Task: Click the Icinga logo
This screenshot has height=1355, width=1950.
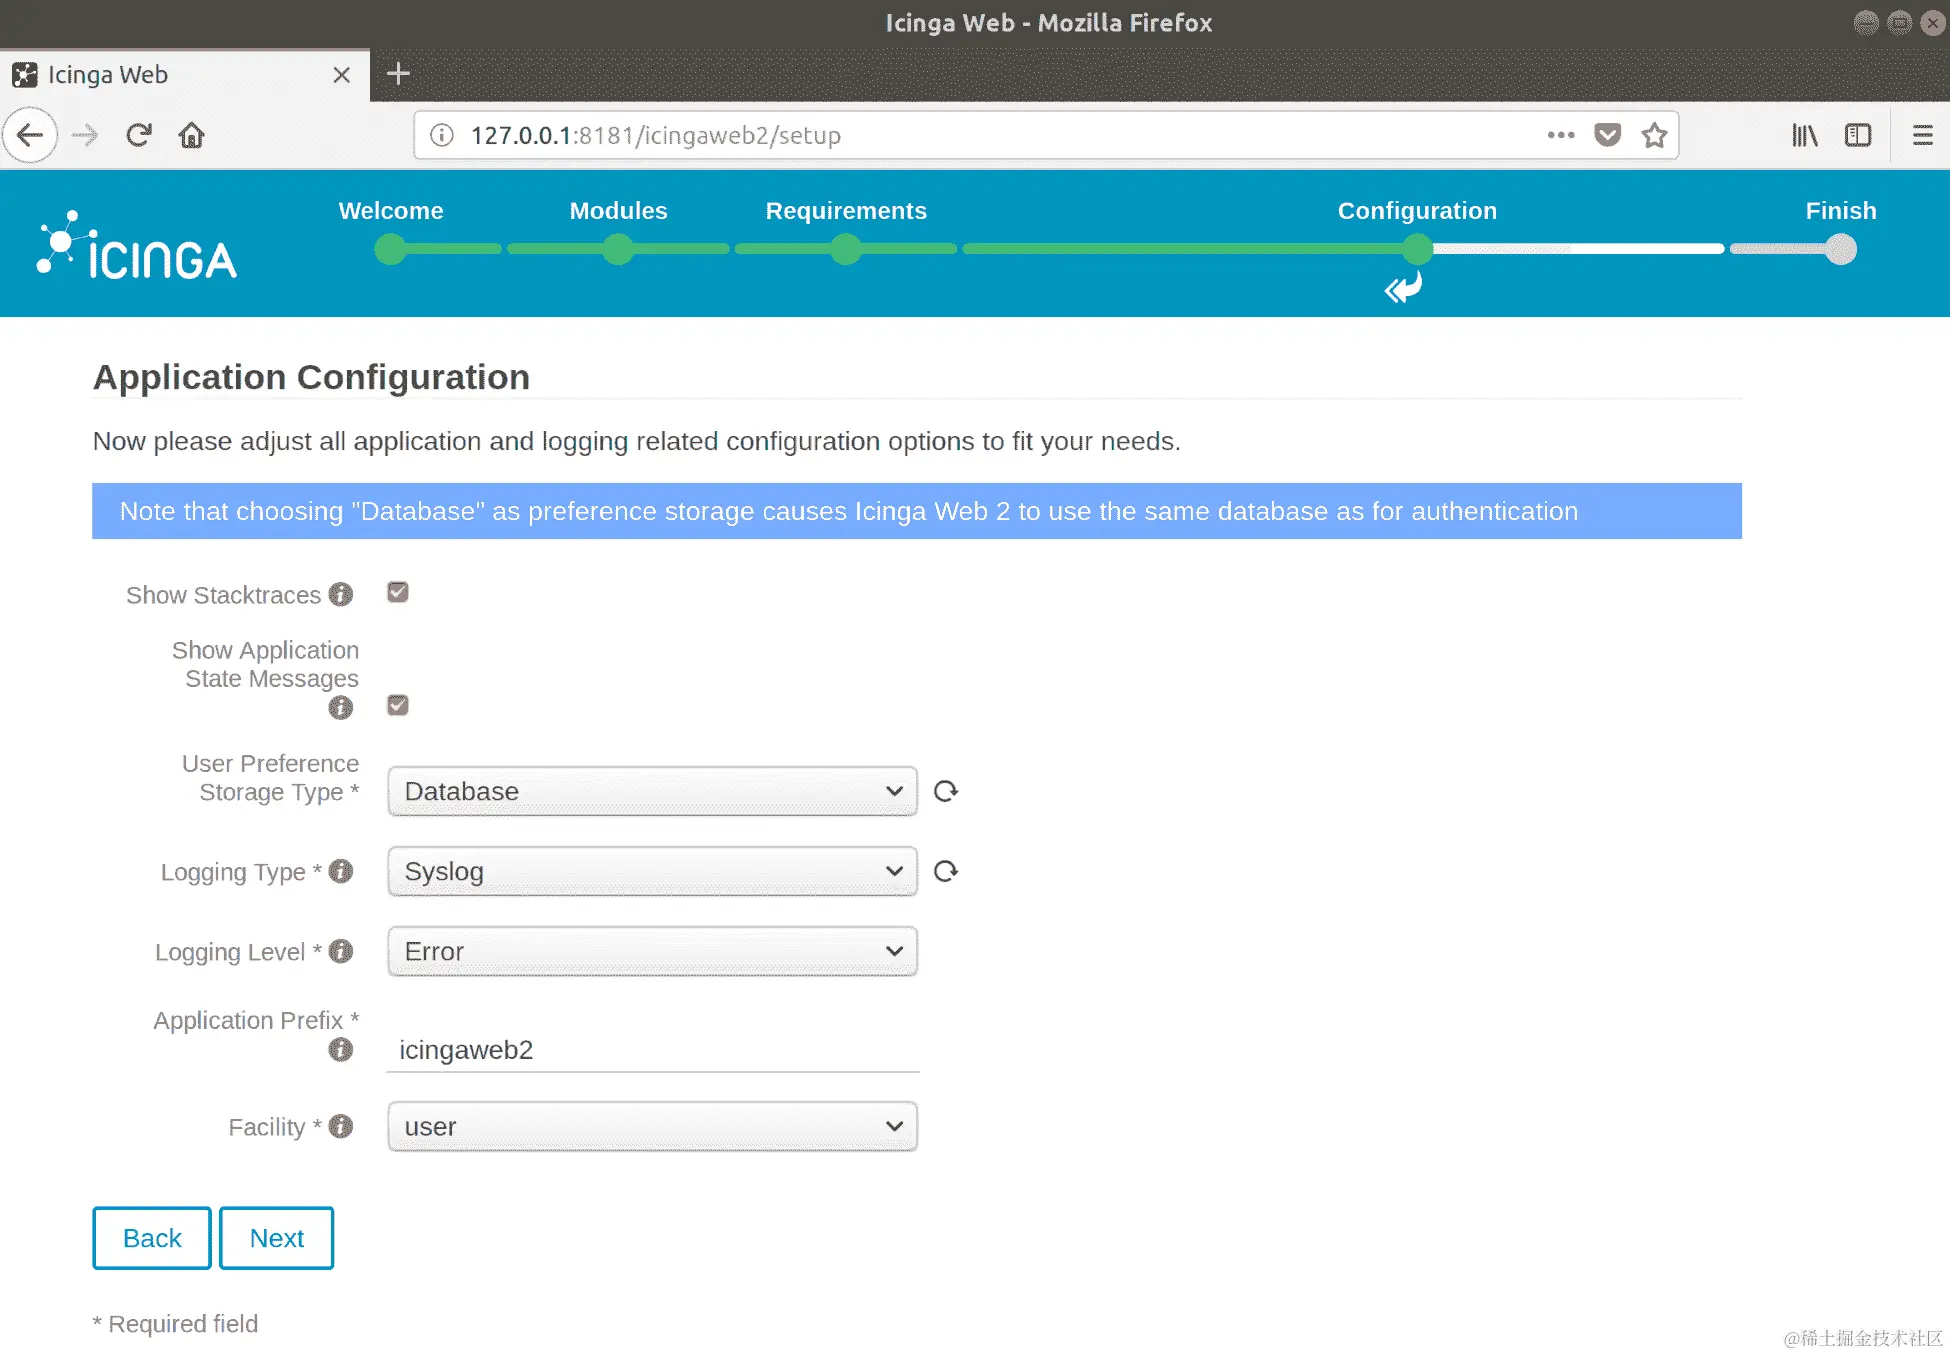Action: [137, 246]
